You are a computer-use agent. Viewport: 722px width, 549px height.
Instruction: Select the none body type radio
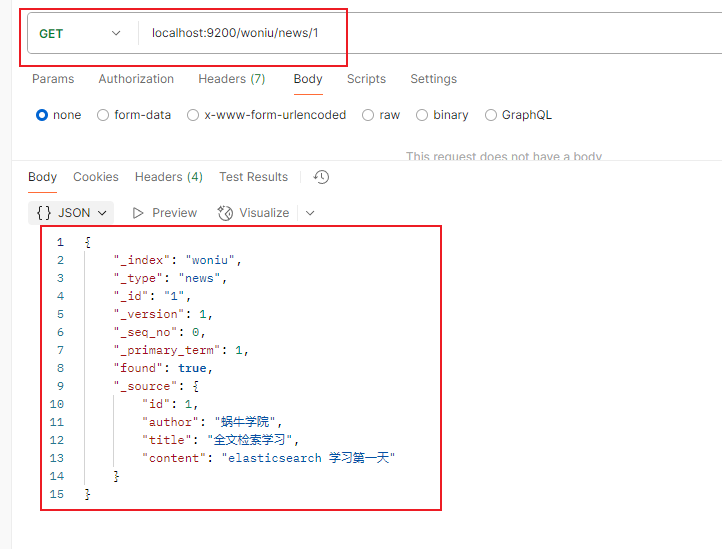click(42, 115)
